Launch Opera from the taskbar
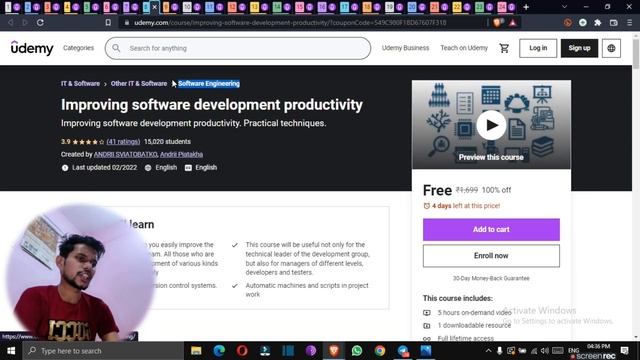 (242, 351)
